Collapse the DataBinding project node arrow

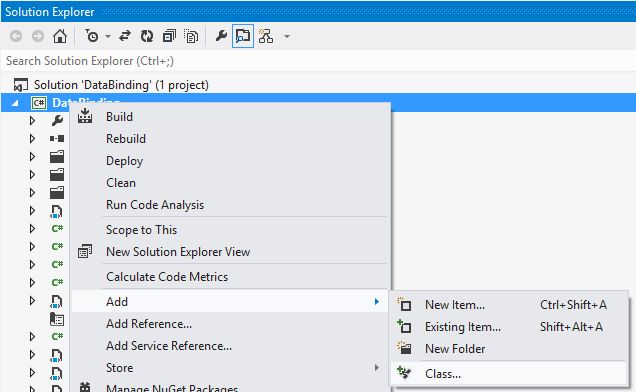coord(15,103)
